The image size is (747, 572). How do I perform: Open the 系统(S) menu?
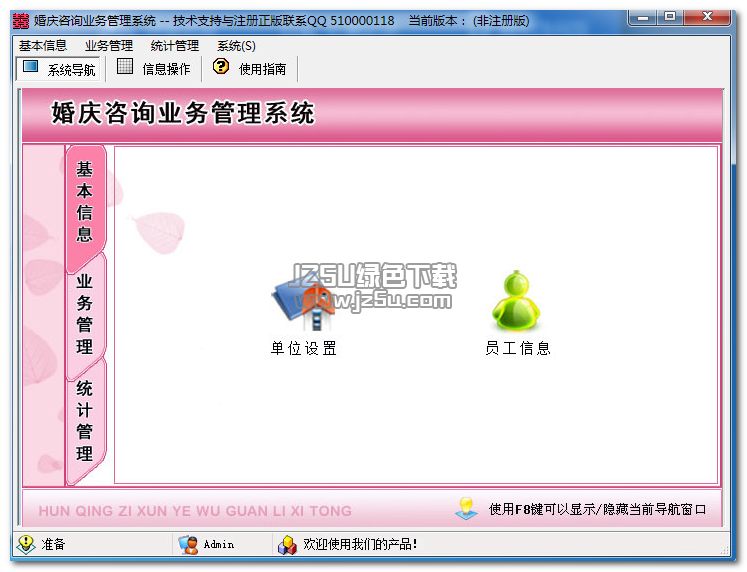236,46
